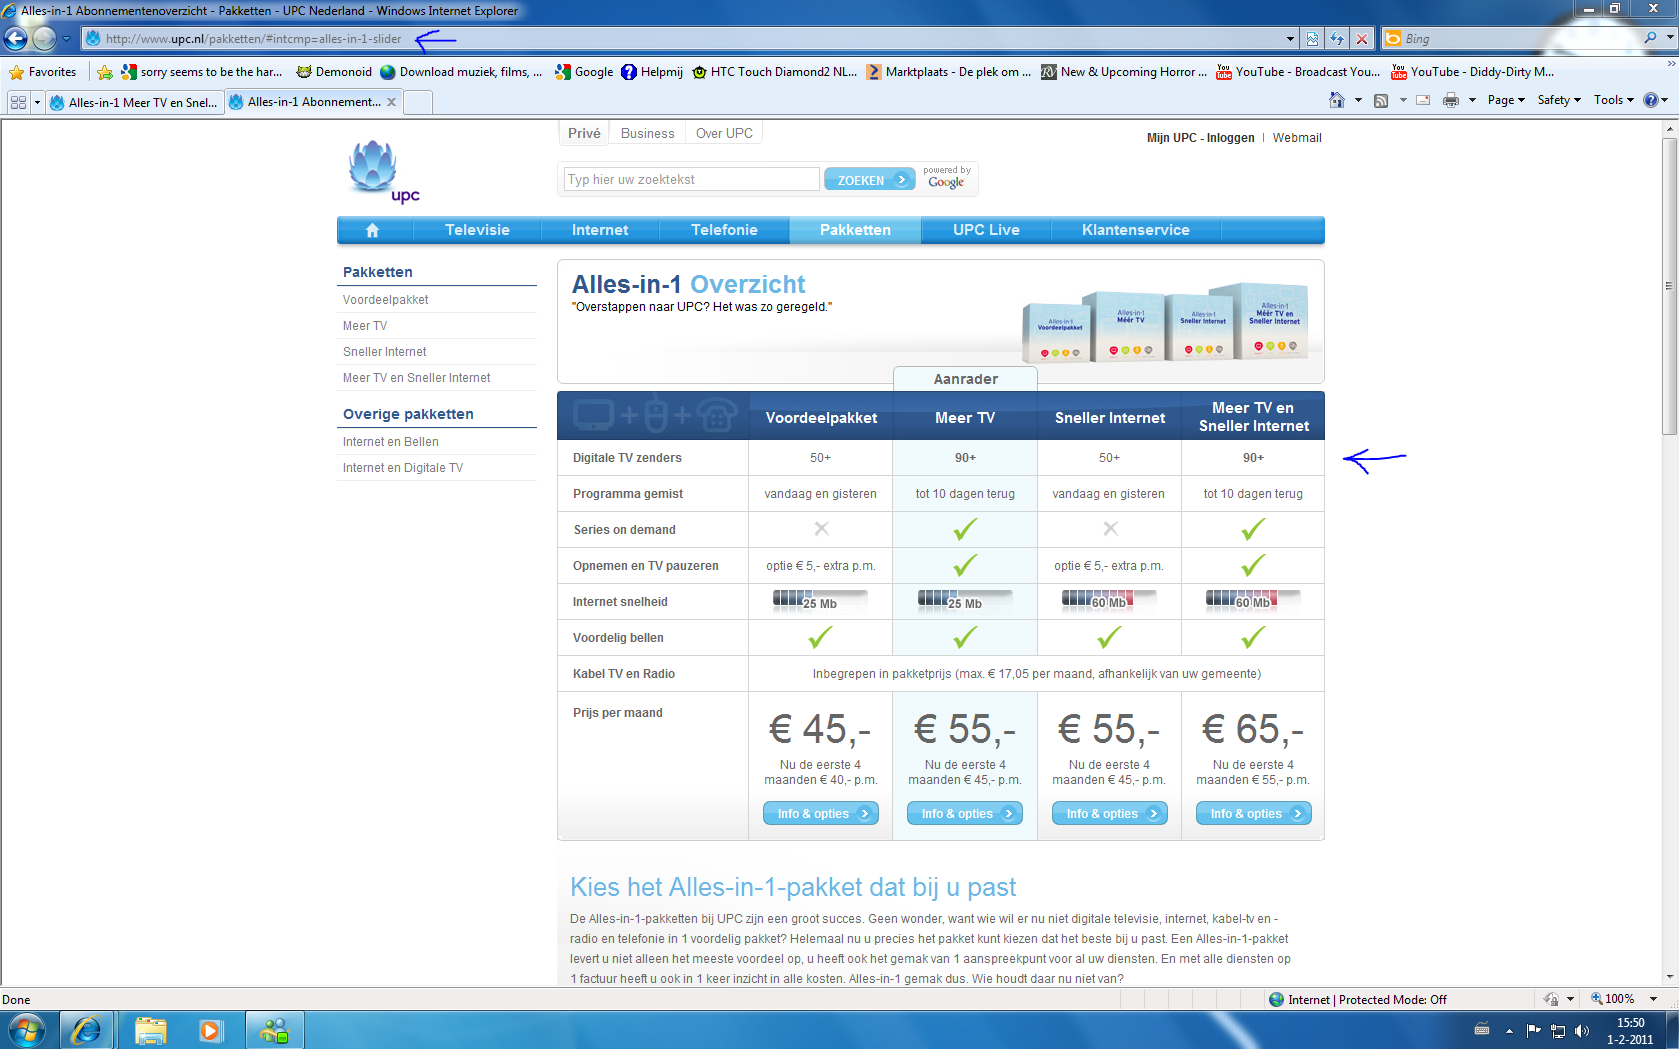Click the UPC search text field
The height and width of the screenshot is (1049, 1679).
[x=691, y=180]
